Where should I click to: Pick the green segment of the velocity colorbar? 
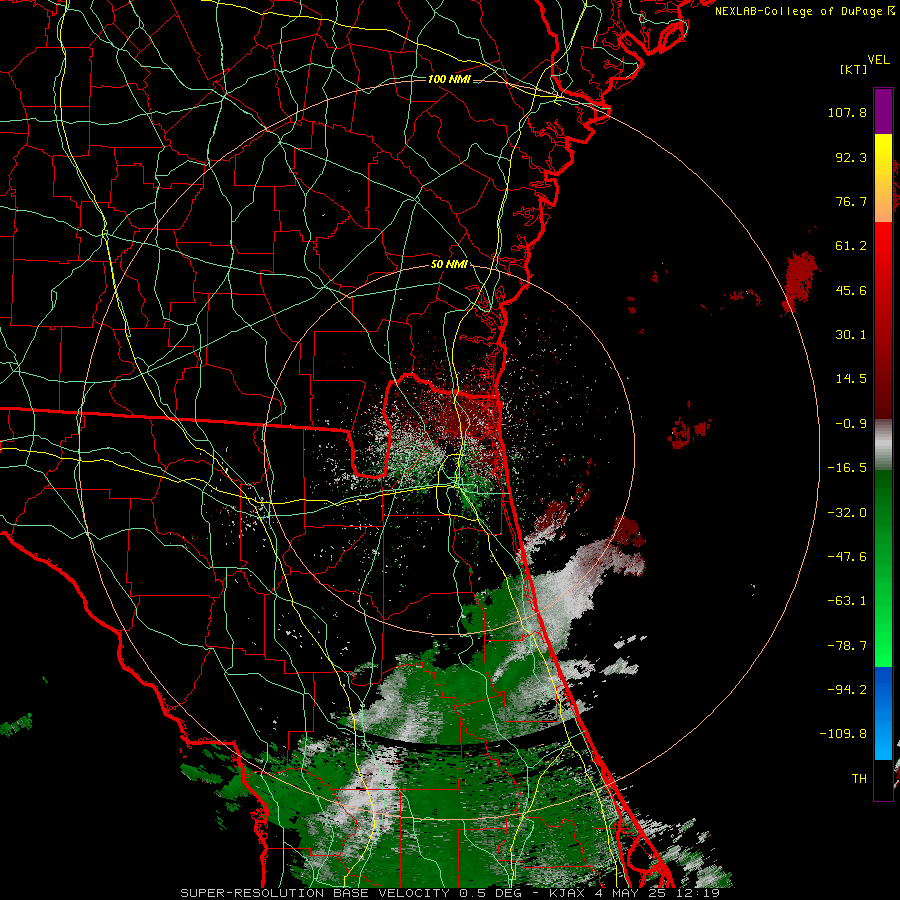[x=883, y=568]
